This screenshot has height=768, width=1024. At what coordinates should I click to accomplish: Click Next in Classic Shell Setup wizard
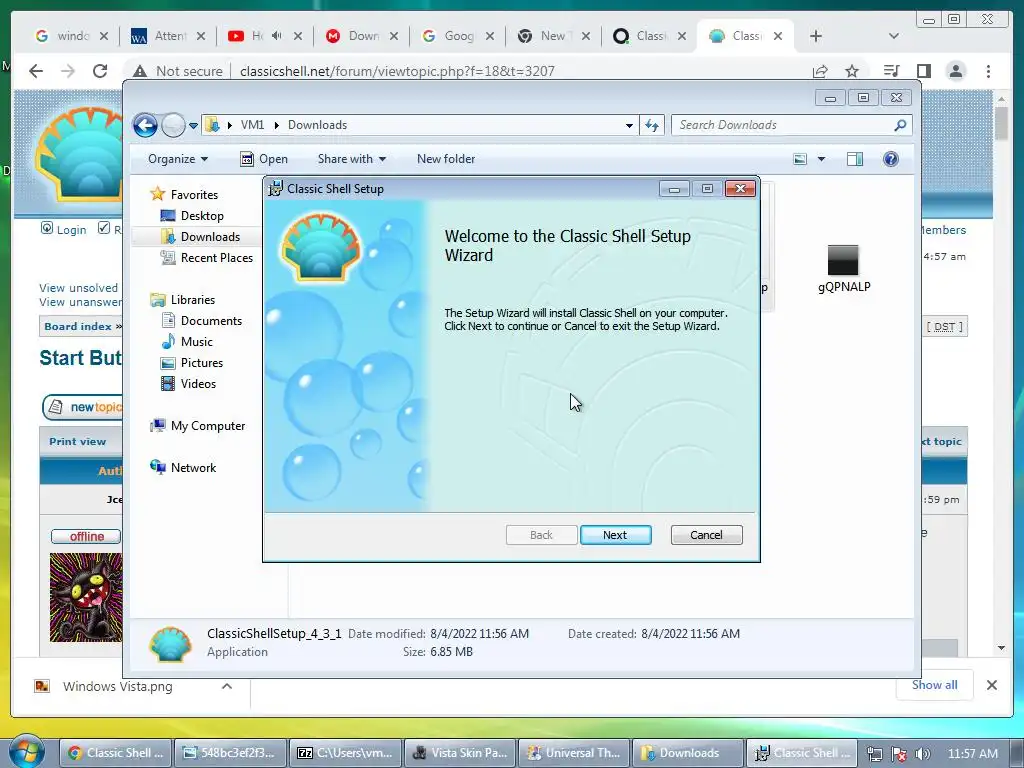click(x=615, y=535)
